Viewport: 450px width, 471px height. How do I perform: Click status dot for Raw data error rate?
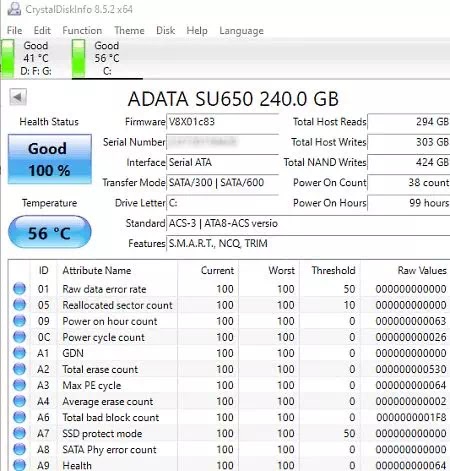click(19, 289)
